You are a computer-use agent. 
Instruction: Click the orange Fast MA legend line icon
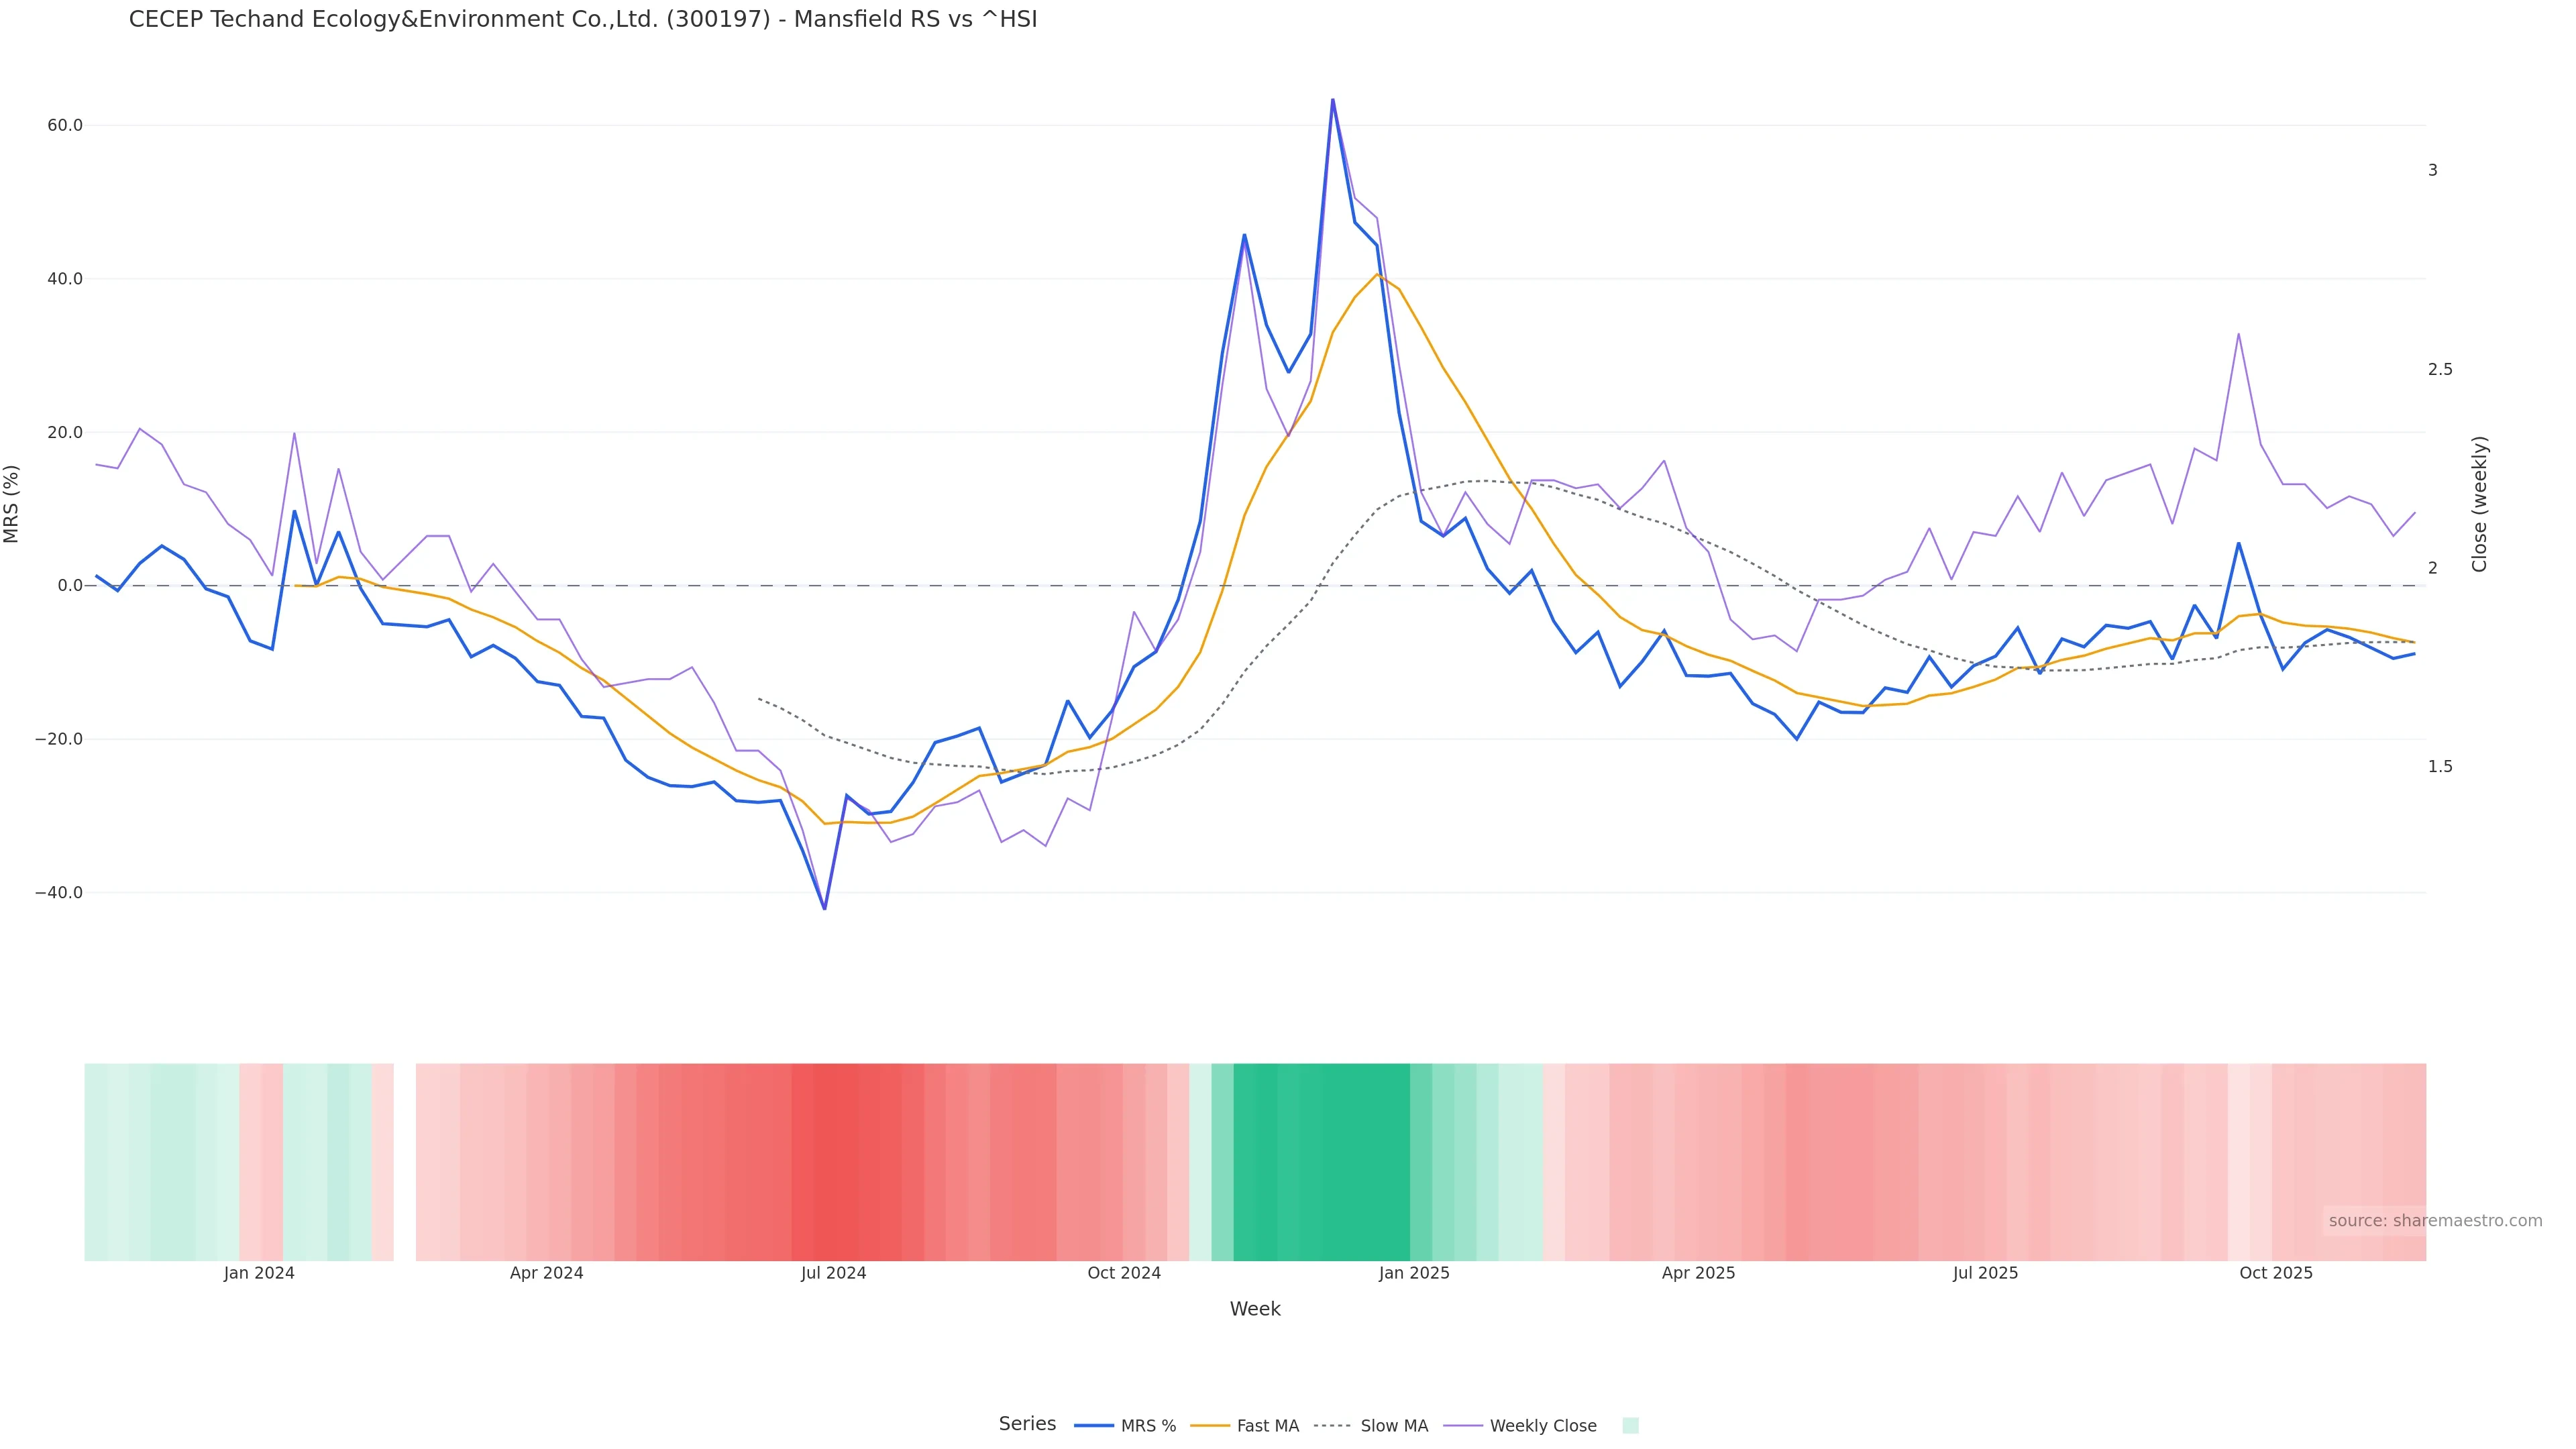(1210, 1426)
